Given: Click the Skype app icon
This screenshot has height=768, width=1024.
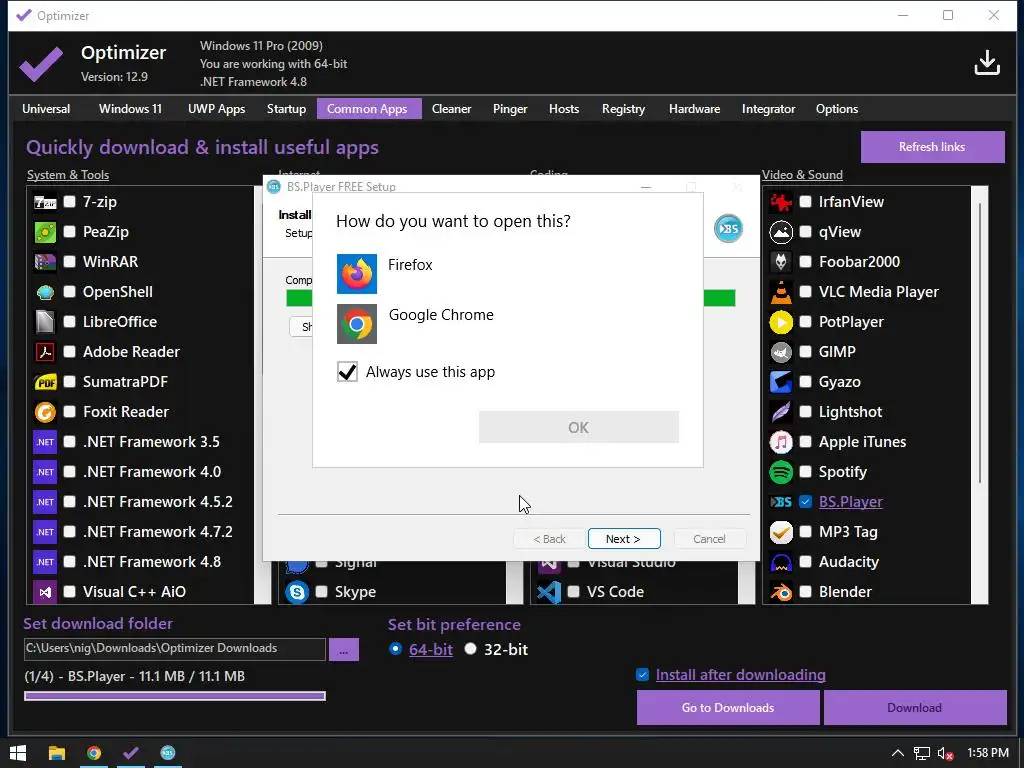Looking at the screenshot, I should [297, 592].
